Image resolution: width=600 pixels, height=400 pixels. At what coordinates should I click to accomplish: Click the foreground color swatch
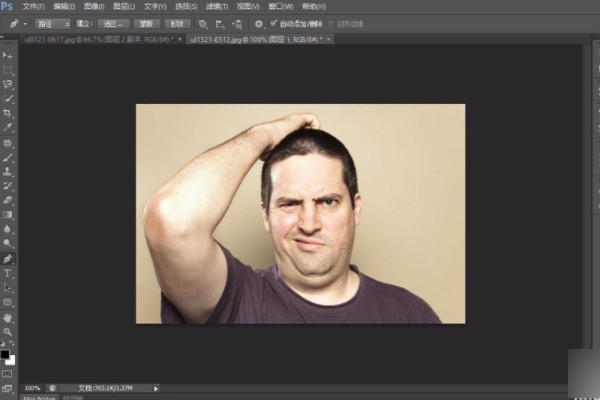pyautogui.click(x=5, y=354)
